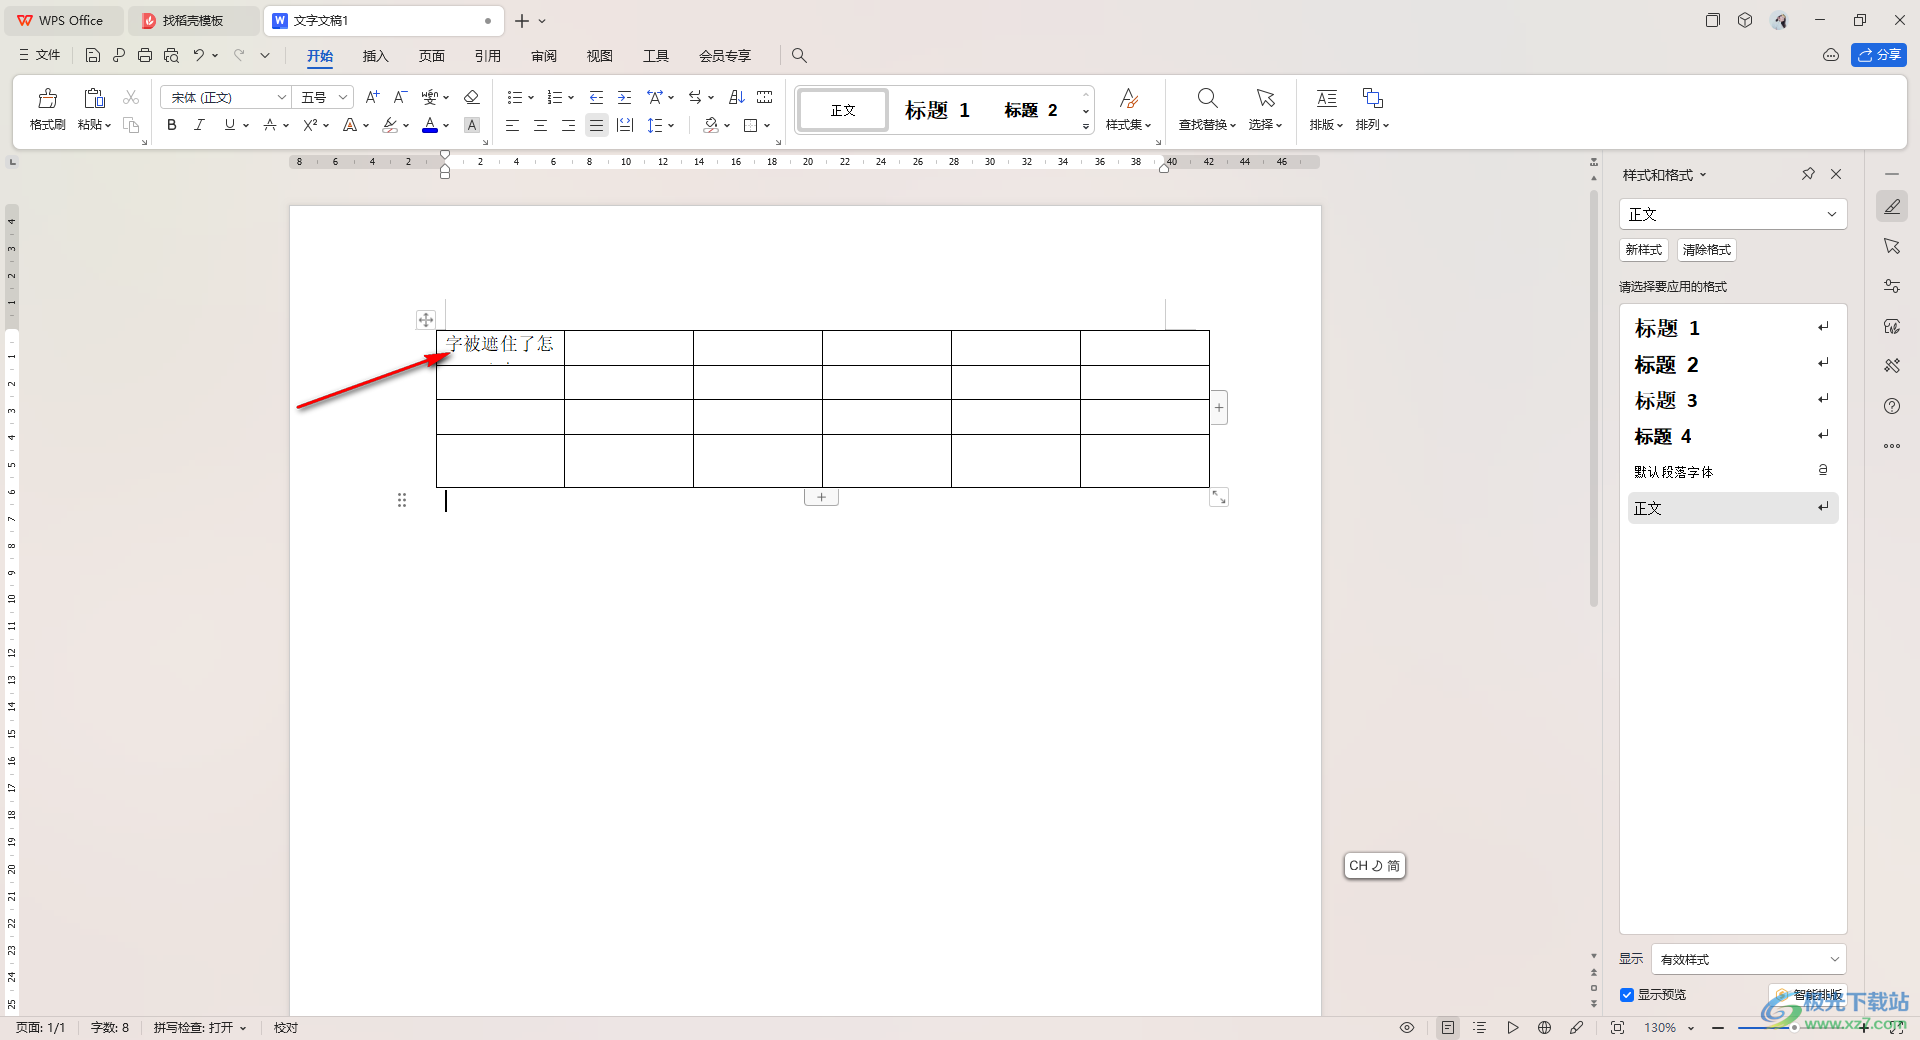Click the decrease indent icon
The height and width of the screenshot is (1040, 1920).
pos(596,97)
